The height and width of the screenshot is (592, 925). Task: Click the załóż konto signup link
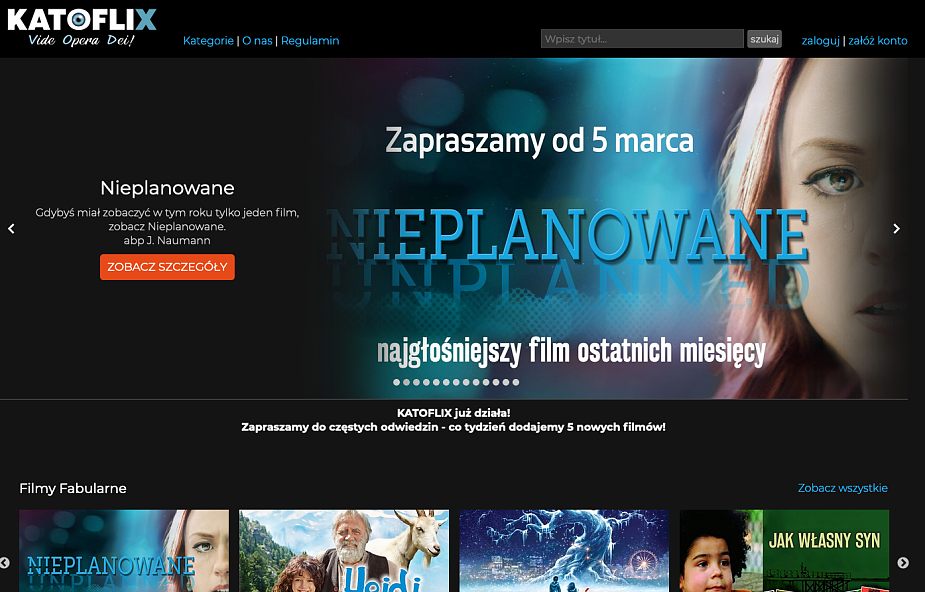click(x=877, y=41)
